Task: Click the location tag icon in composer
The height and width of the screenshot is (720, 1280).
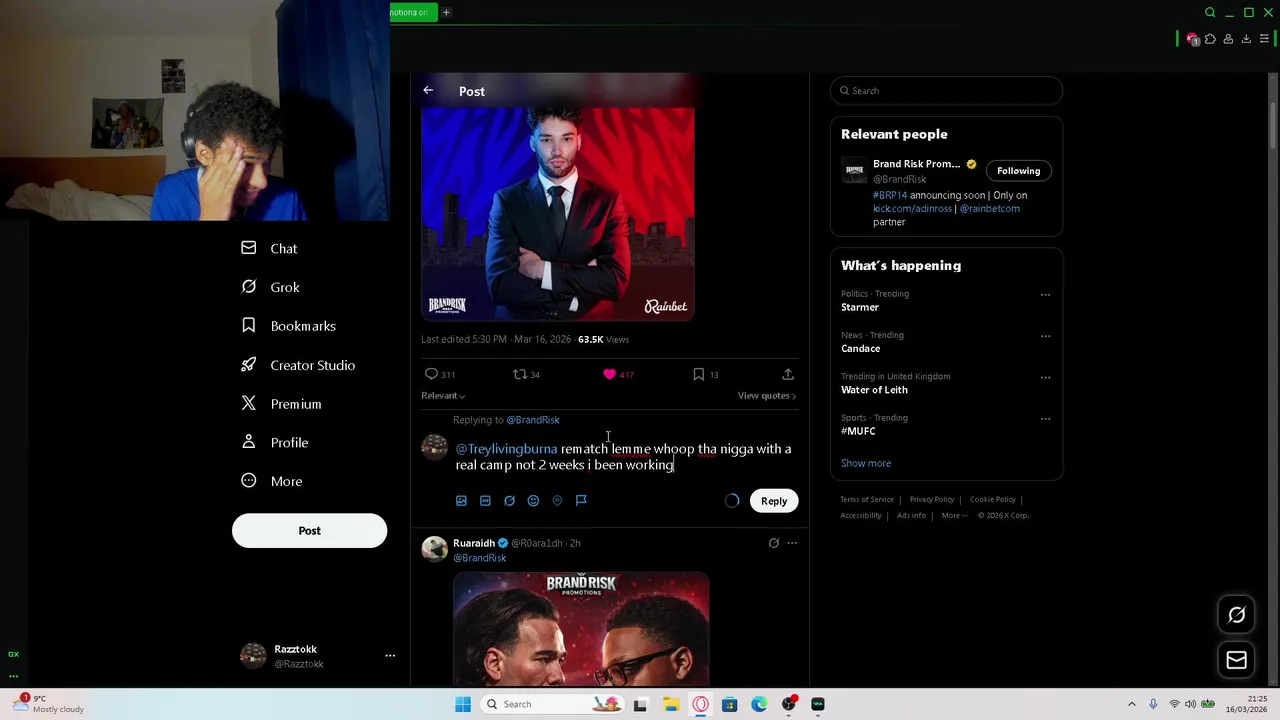Action: (557, 501)
